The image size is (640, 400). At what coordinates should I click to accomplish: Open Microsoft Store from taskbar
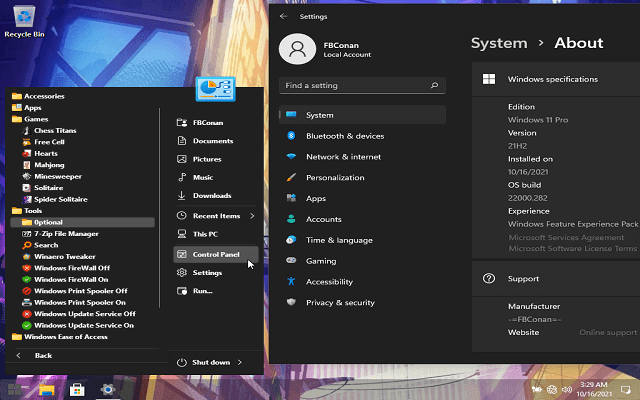point(77,390)
